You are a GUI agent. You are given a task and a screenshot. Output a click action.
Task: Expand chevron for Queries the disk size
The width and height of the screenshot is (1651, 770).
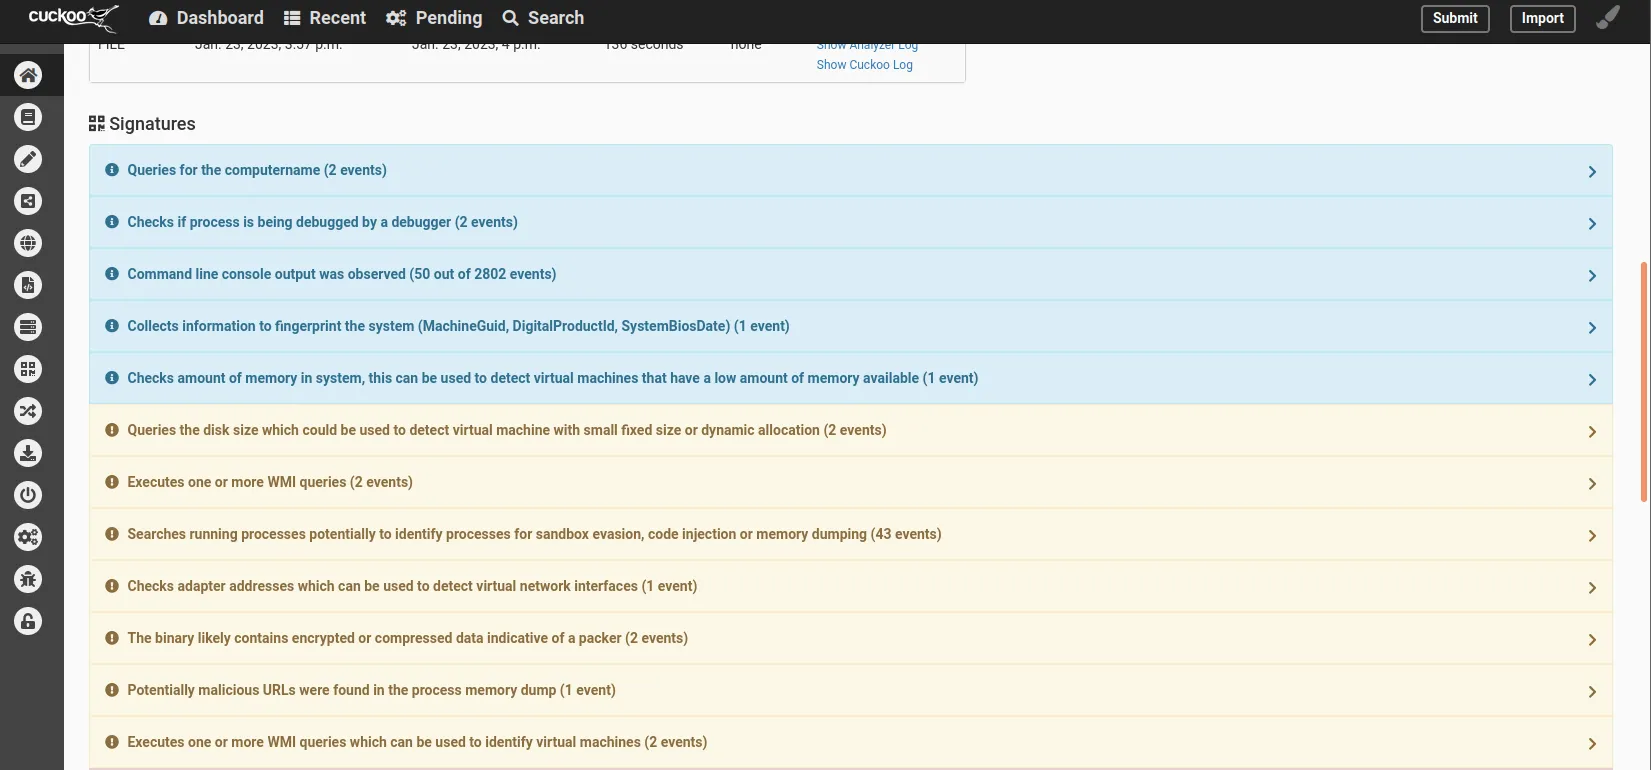[1592, 432]
